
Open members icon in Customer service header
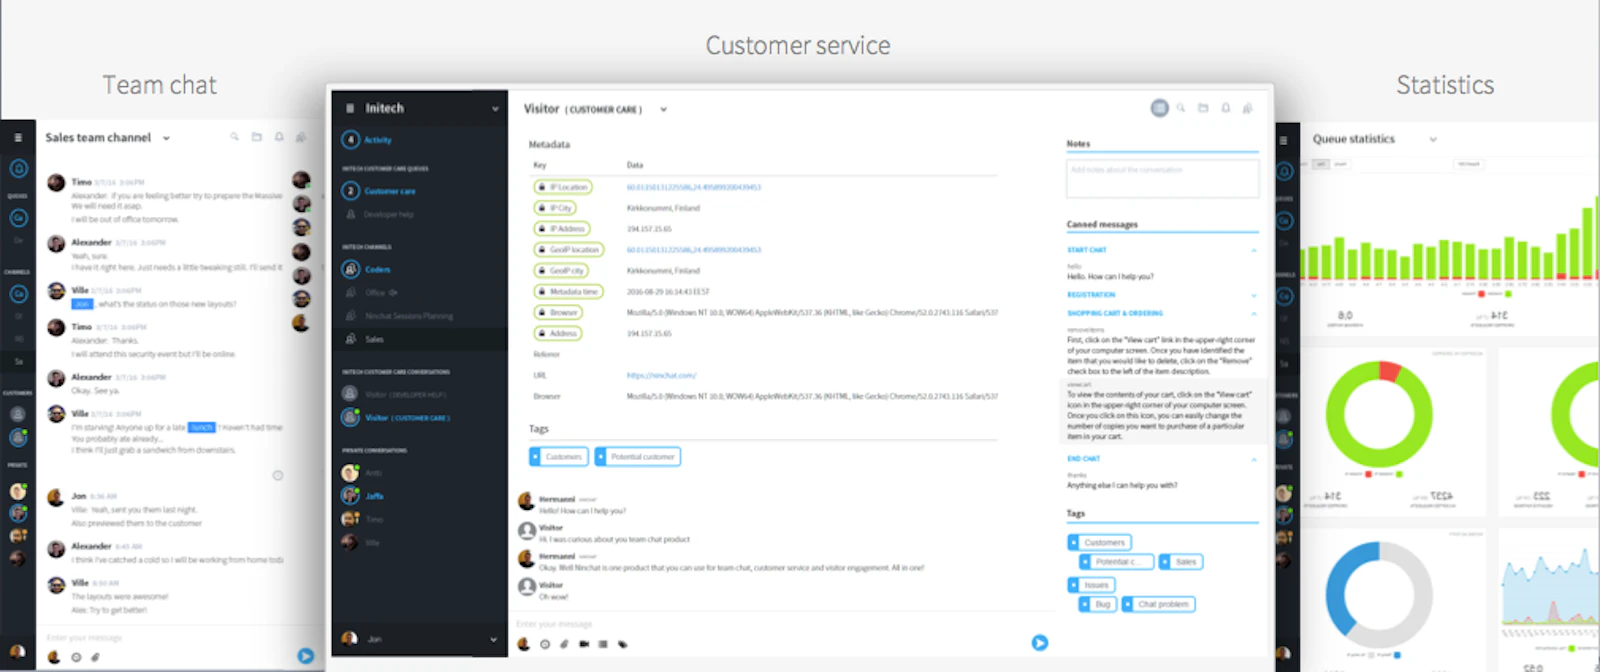click(1248, 108)
